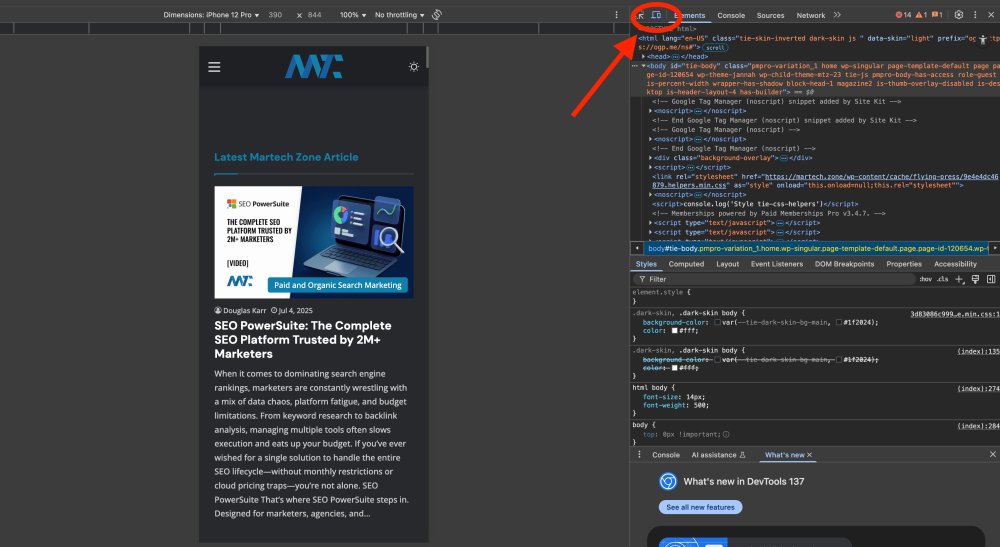1000x547 pixels.
Task: Open the Sources tab
Action: click(770, 15)
